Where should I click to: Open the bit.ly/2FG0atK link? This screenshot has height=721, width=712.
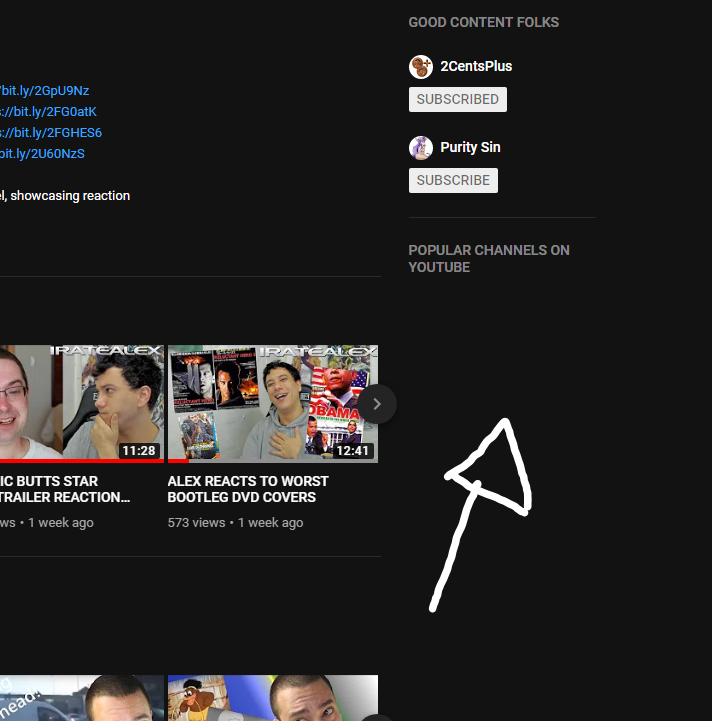(x=48, y=112)
